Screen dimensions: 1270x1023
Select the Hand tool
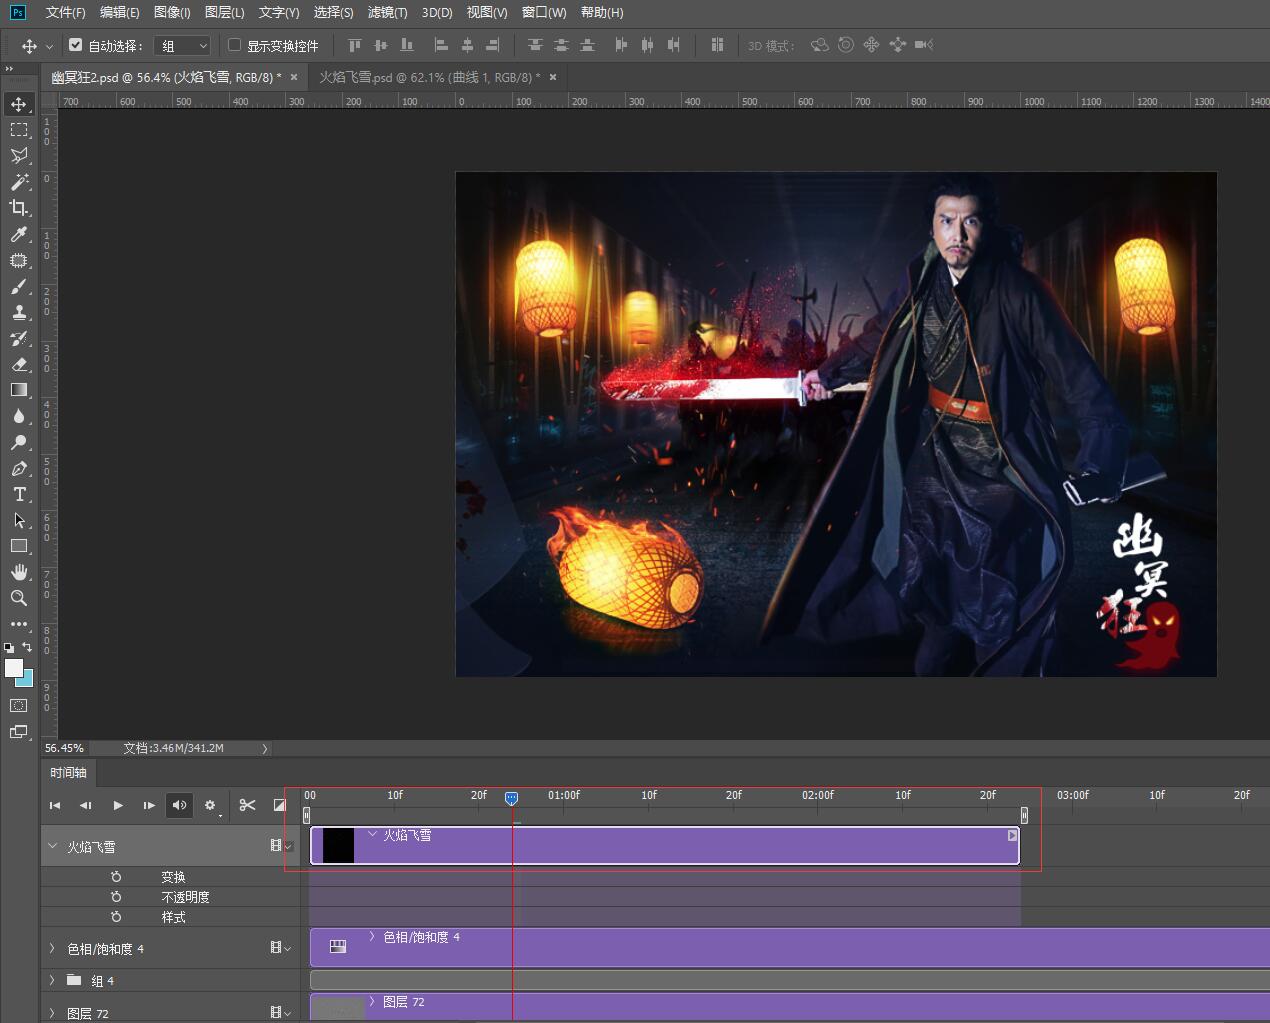click(19, 572)
